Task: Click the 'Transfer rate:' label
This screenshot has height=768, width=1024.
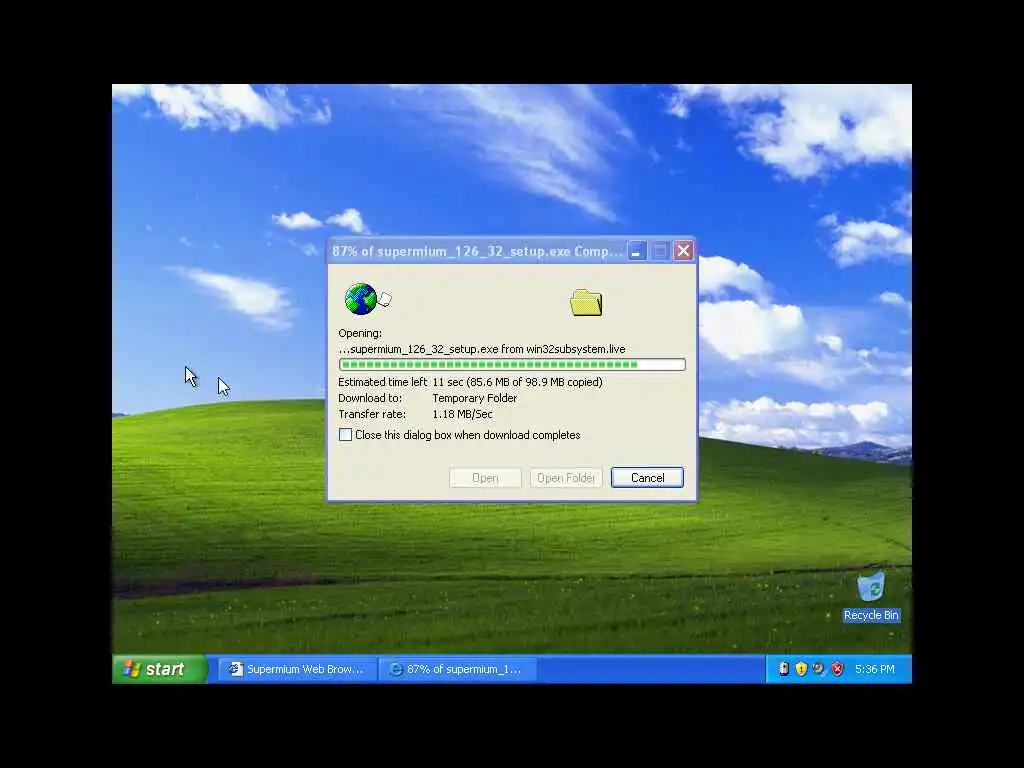Action: [372, 415]
